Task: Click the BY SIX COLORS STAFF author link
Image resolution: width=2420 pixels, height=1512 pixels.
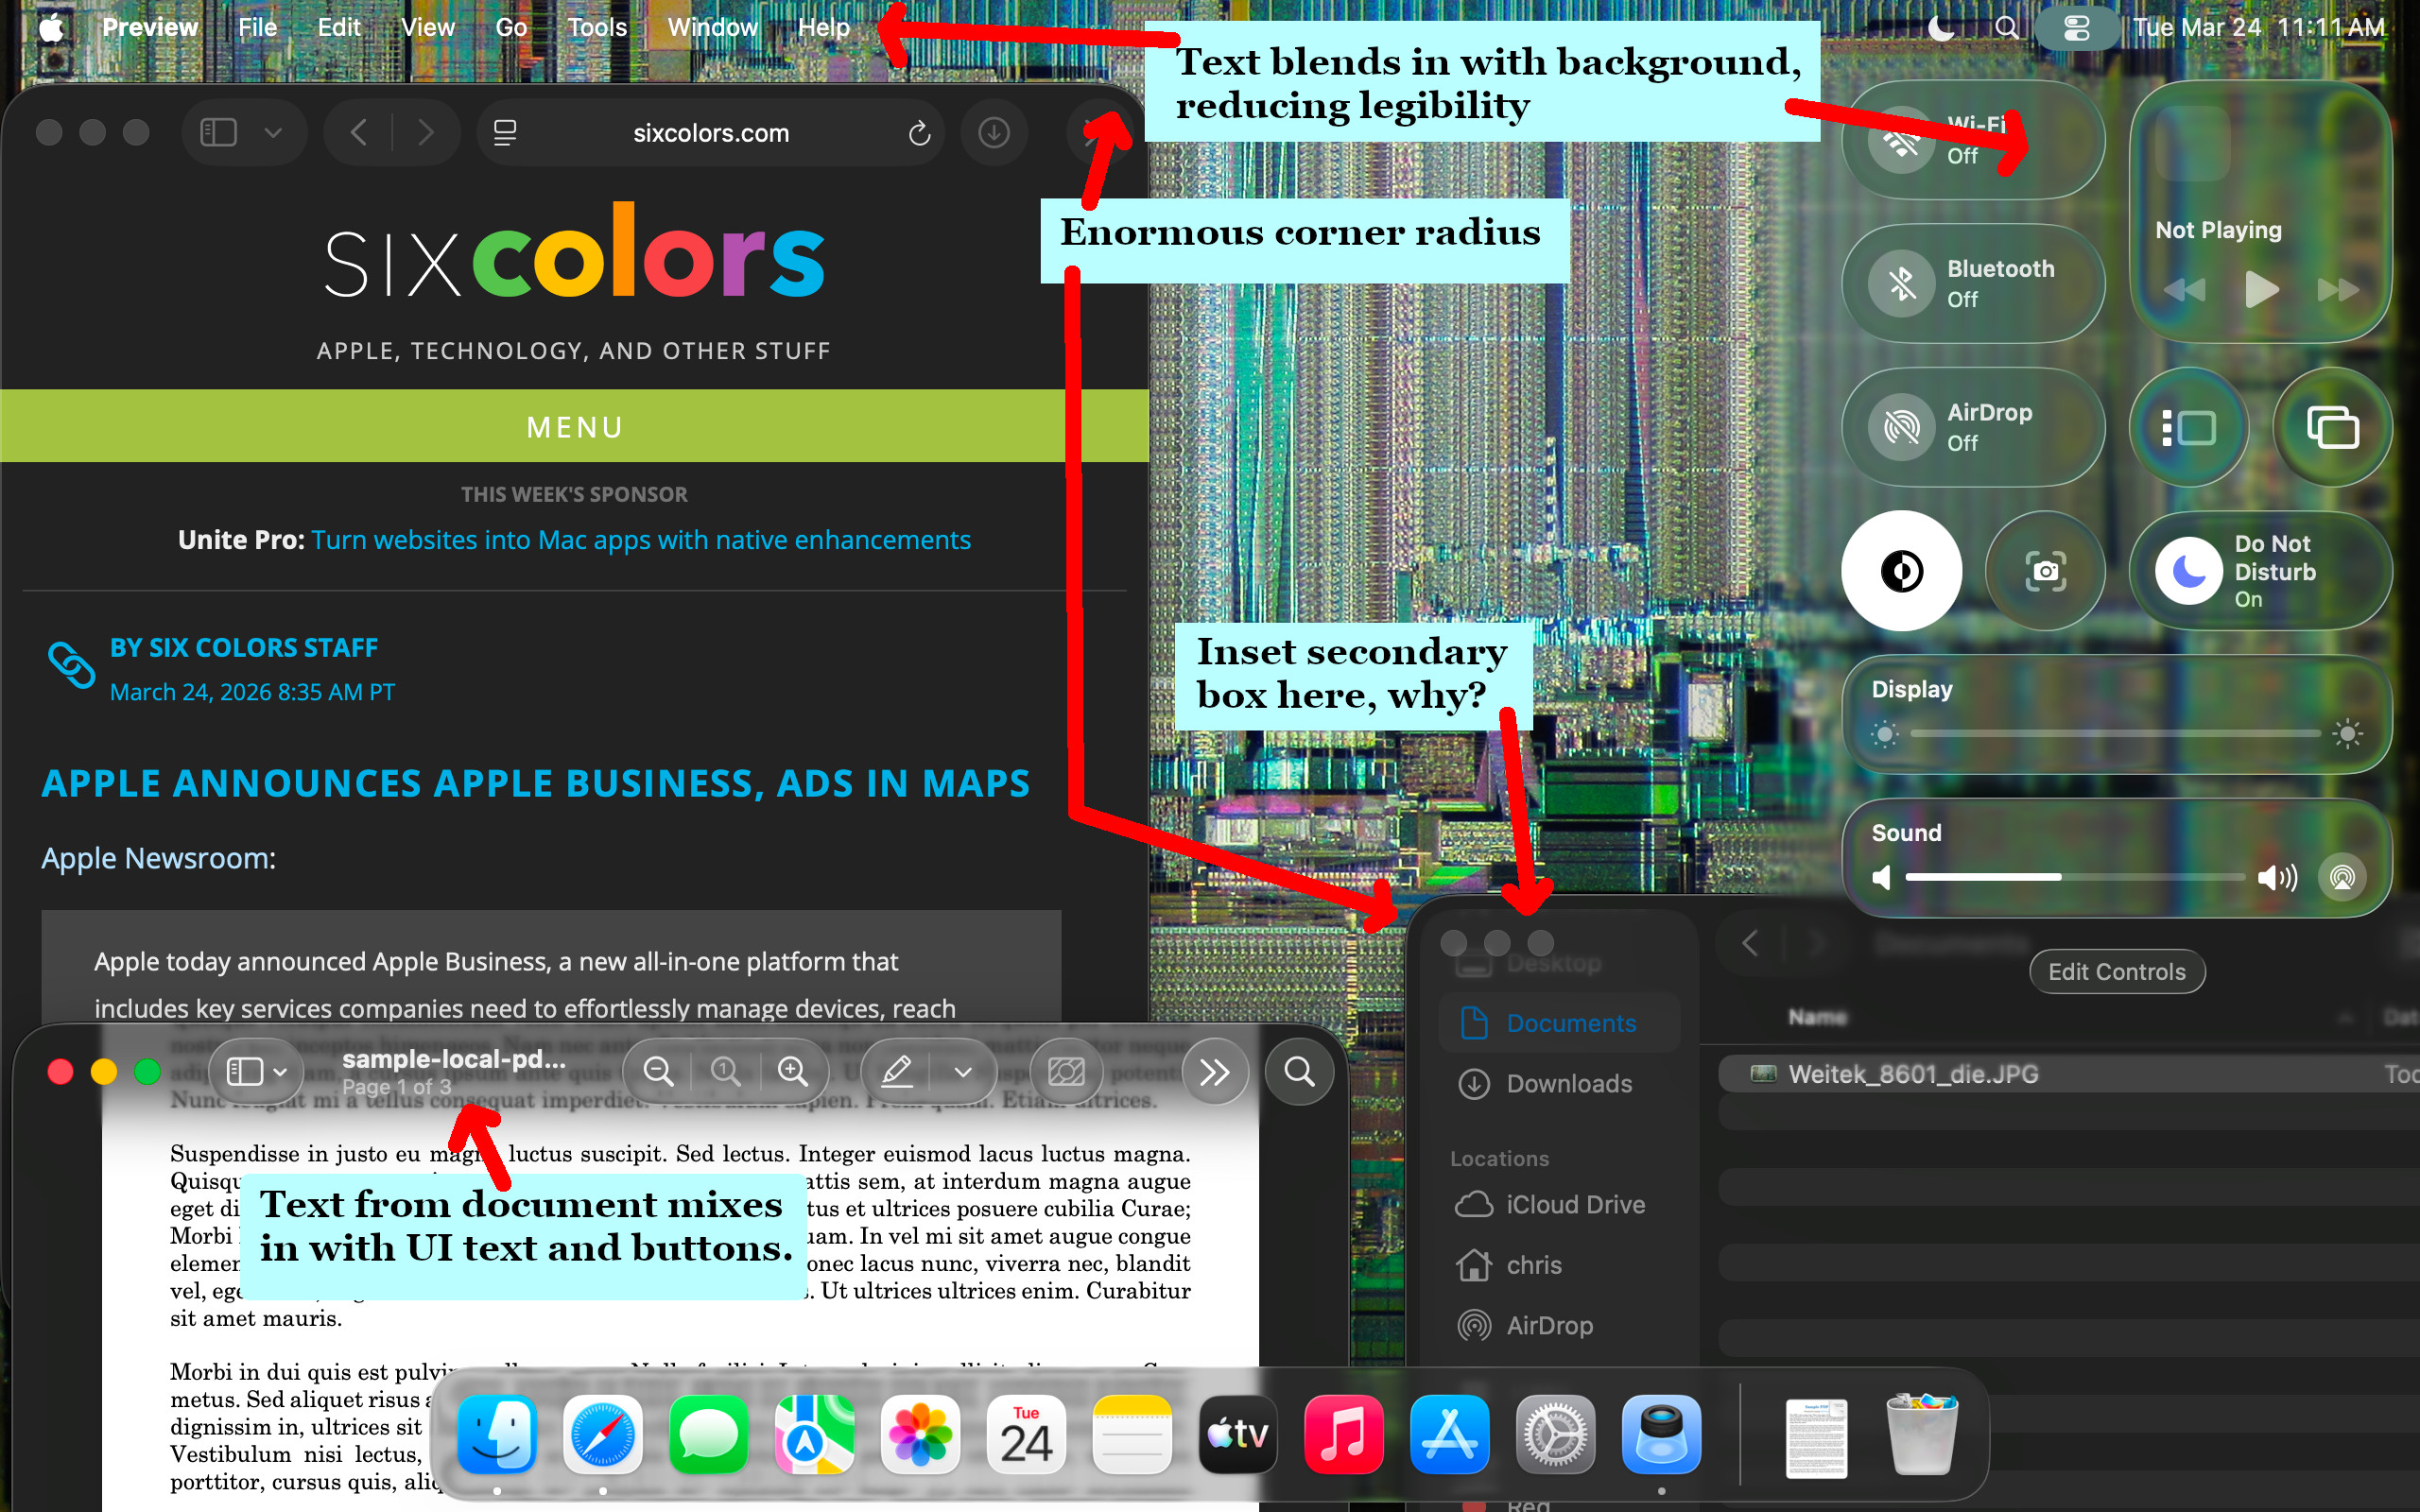Action: click(244, 648)
